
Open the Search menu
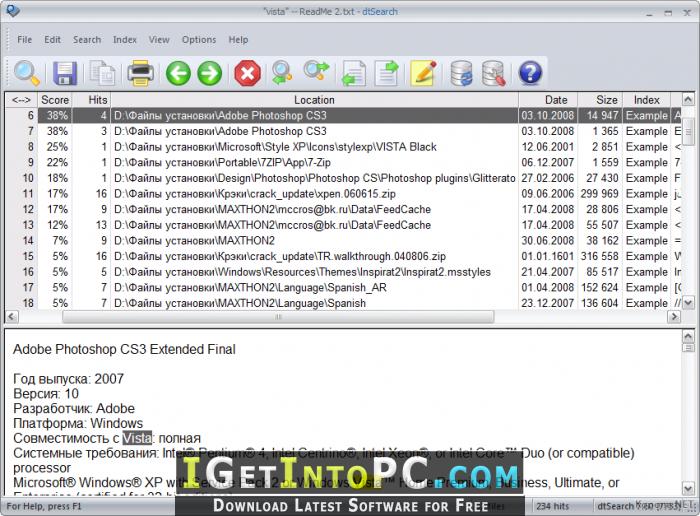point(87,40)
